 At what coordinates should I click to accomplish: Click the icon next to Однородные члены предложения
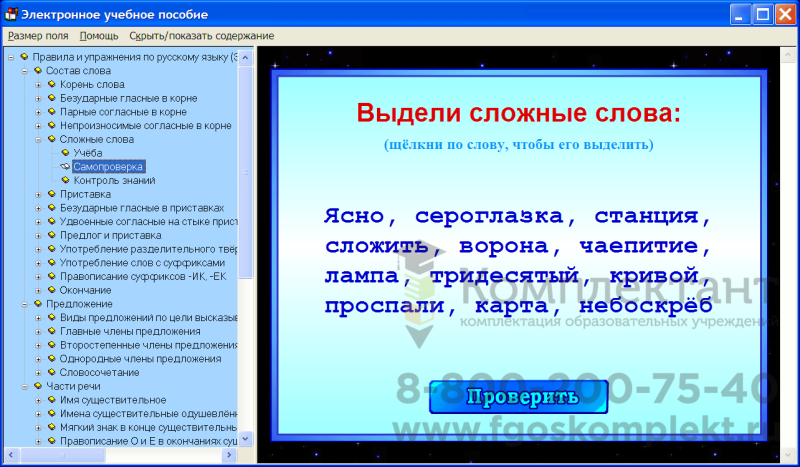(52, 358)
